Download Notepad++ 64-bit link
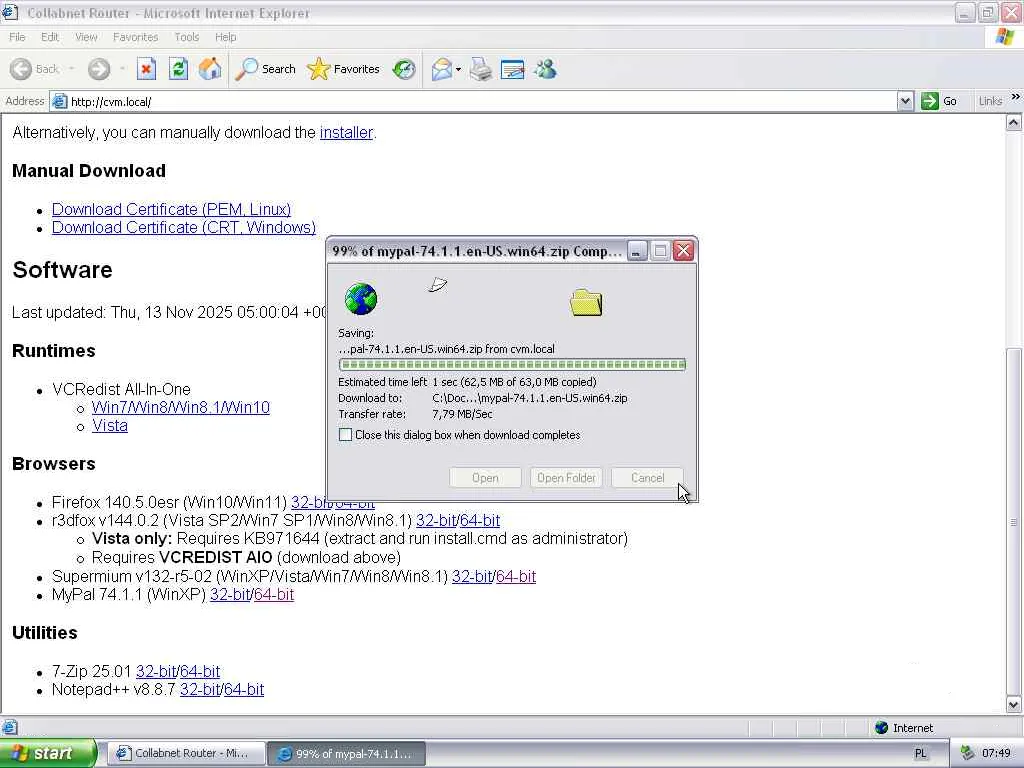Screen dimensions: 1024x768 pos(244,690)
